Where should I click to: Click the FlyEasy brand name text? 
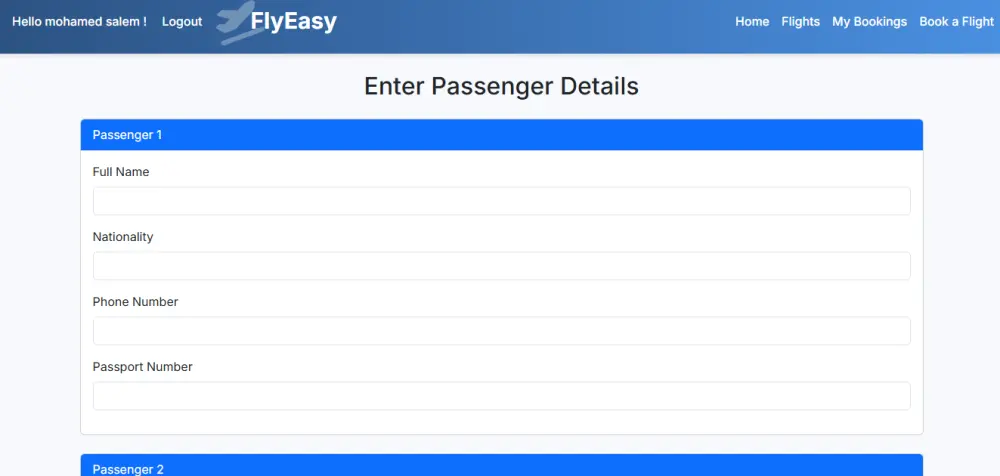point(294,21)
